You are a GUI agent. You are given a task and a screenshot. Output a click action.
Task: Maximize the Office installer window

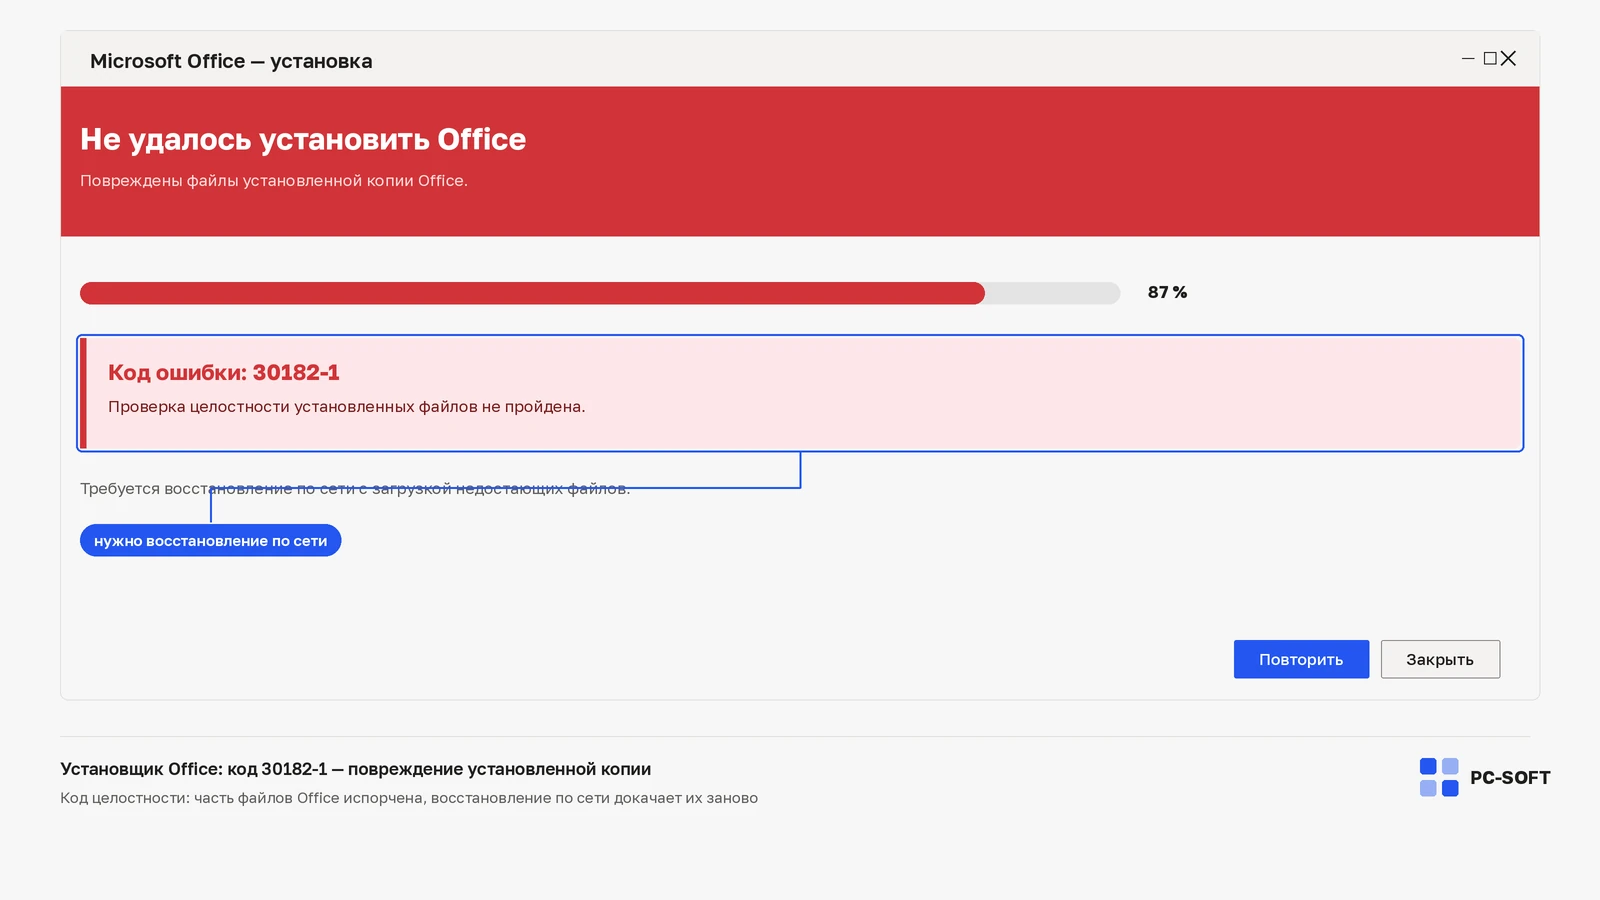pyautogui.click(x=1490, y=59)
